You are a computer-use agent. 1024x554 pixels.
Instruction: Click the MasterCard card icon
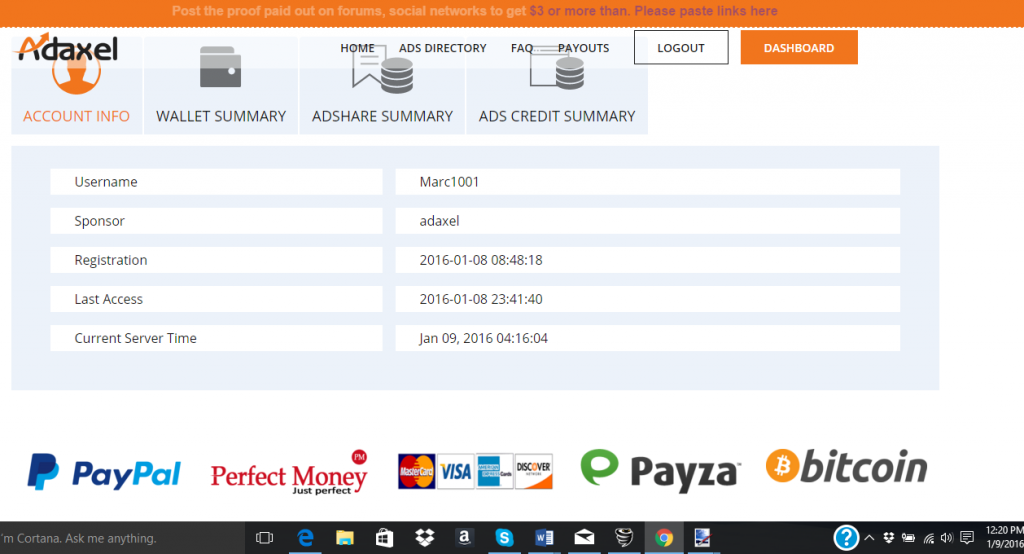(416, 471)
